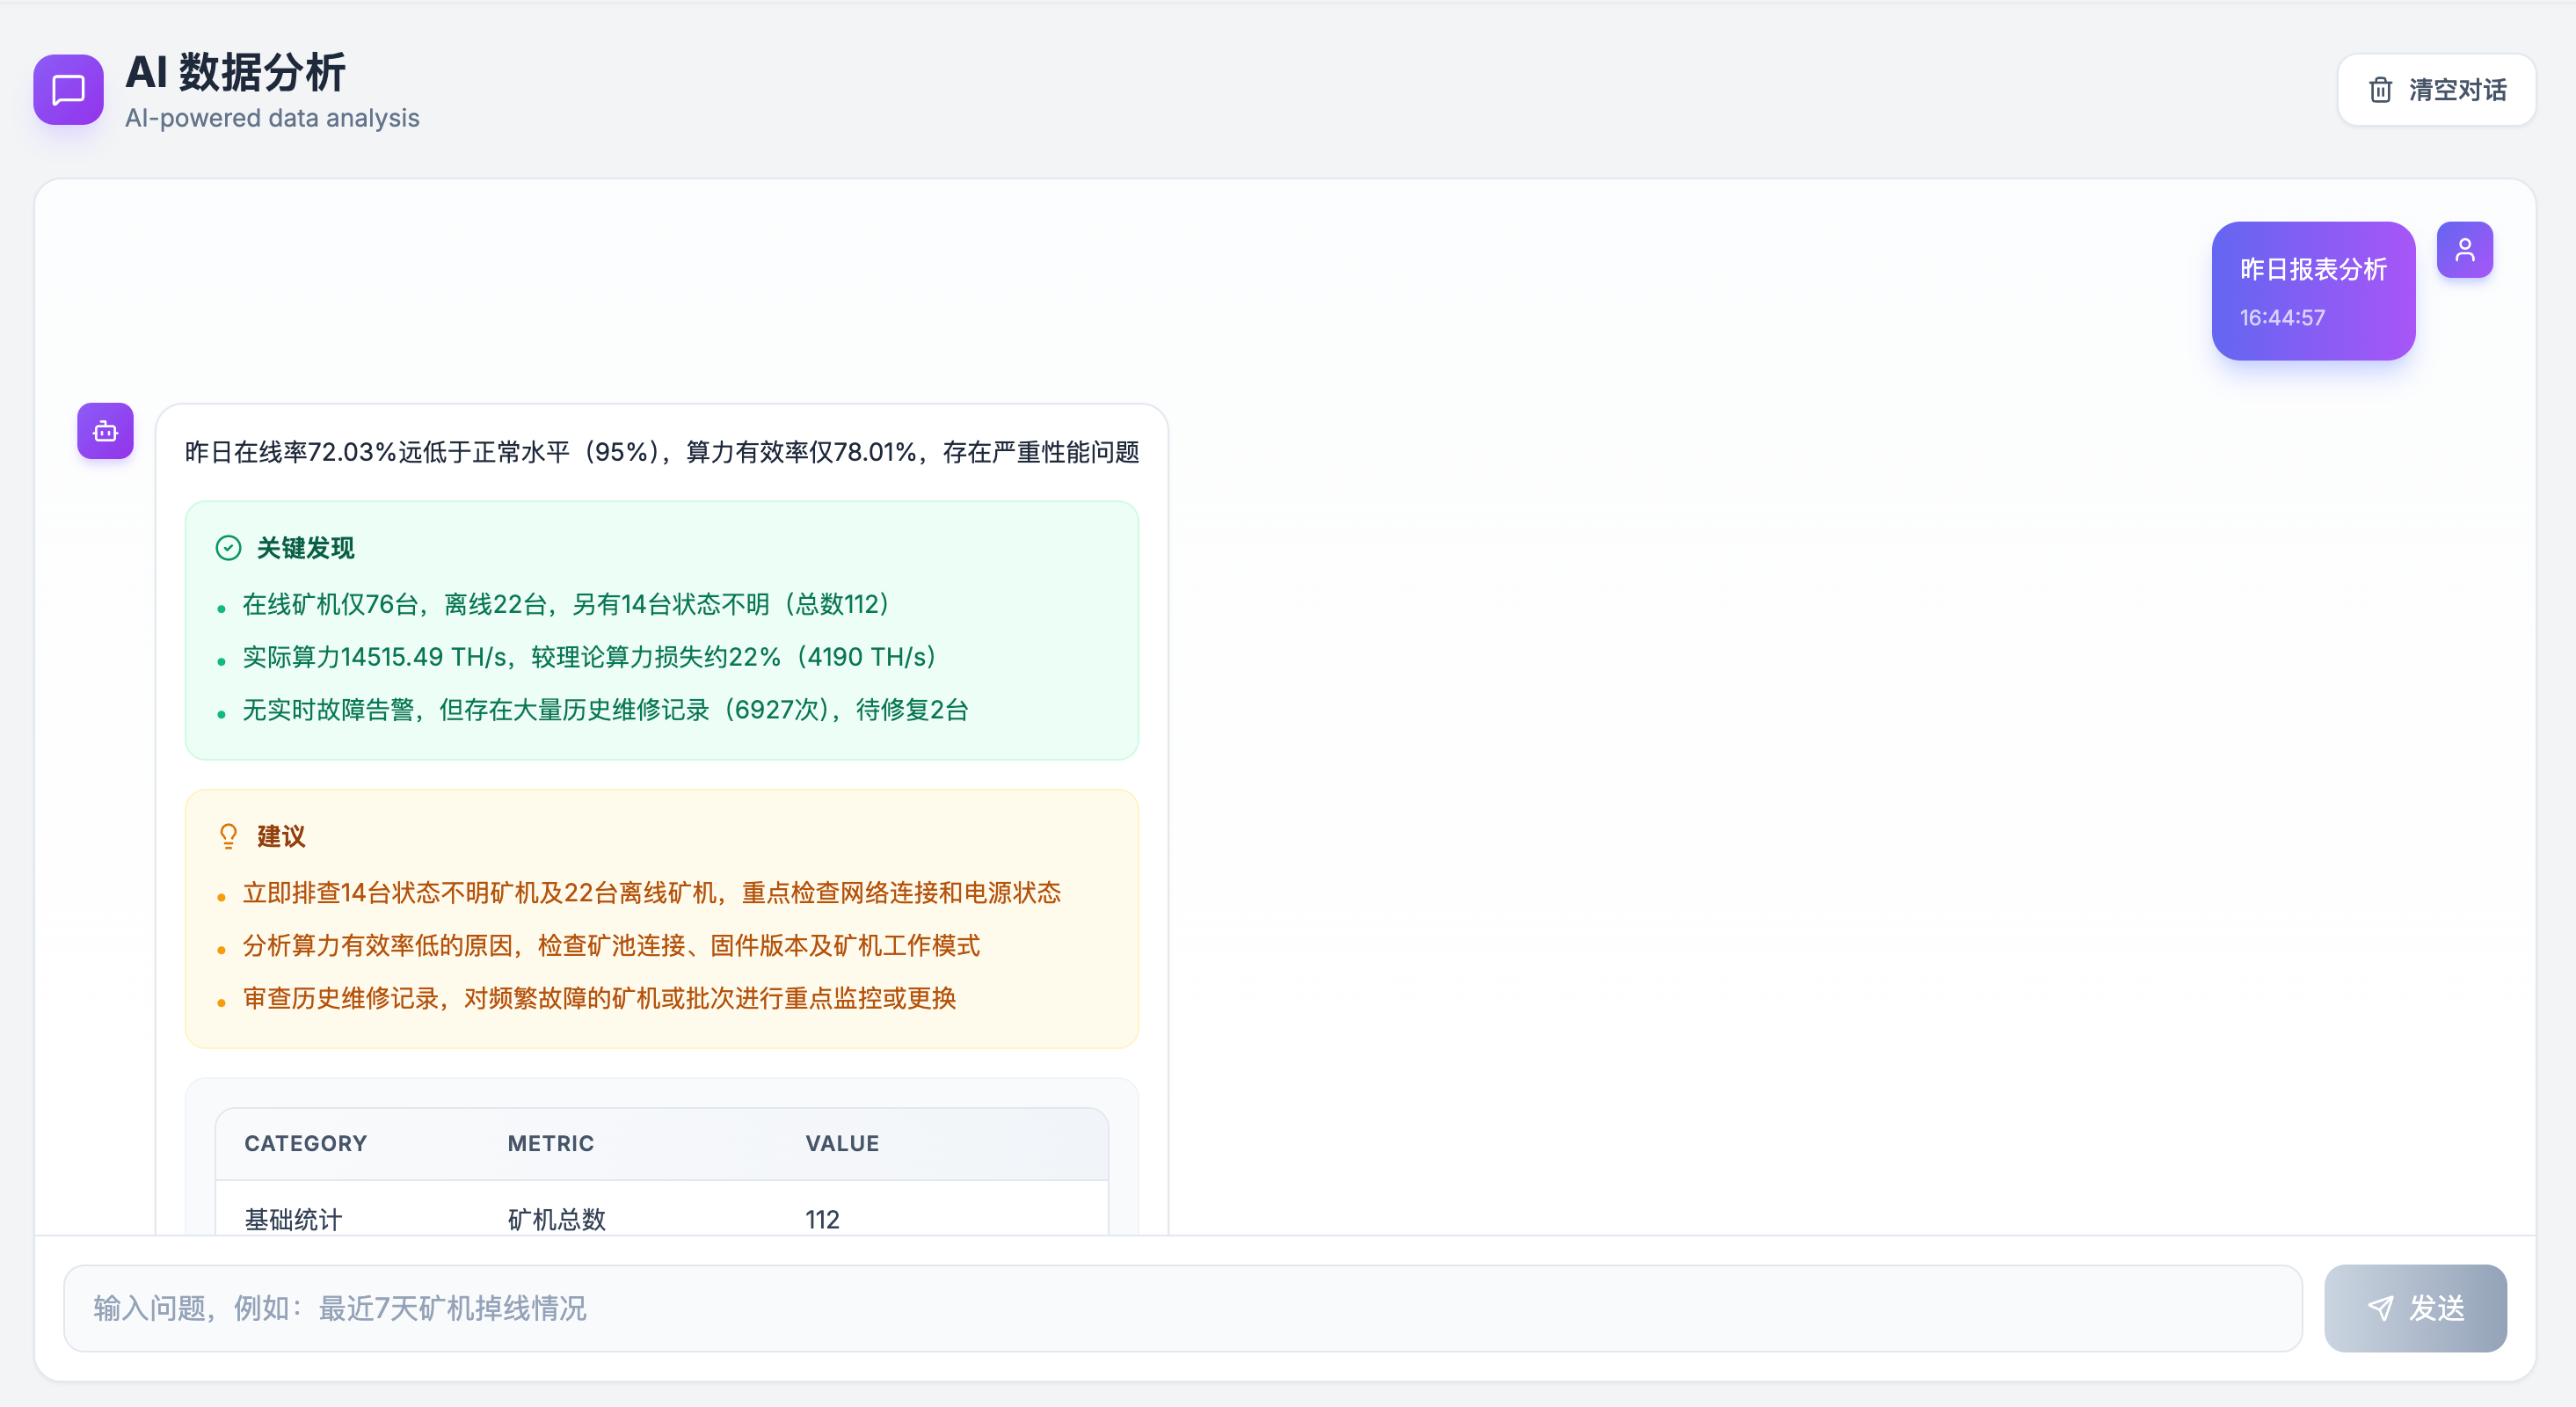Click the VALUE column header
Screen dimensions: 2576x1407
click(842, 1143)
